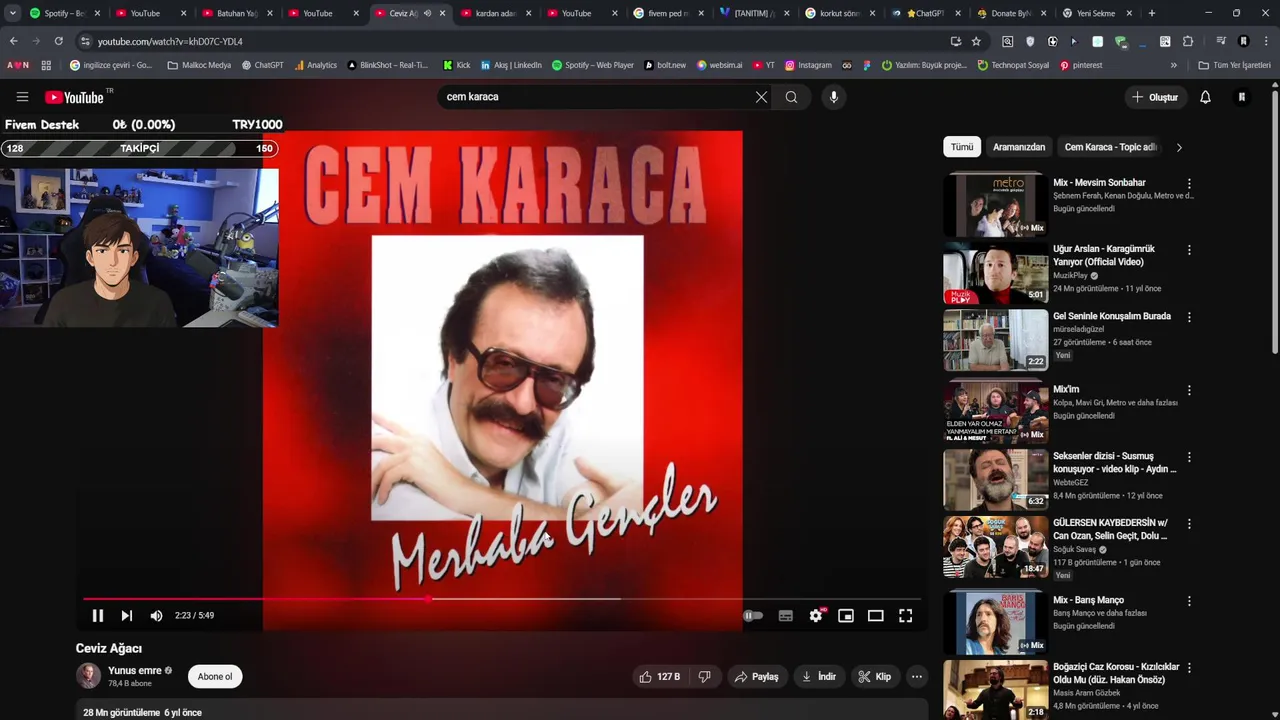
Task: Click the Oluştur create button
Action: point(1155,97)
